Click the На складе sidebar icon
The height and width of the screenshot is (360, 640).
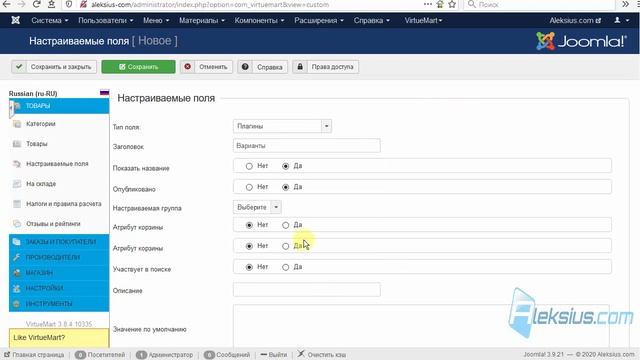(x=17, y=184)
